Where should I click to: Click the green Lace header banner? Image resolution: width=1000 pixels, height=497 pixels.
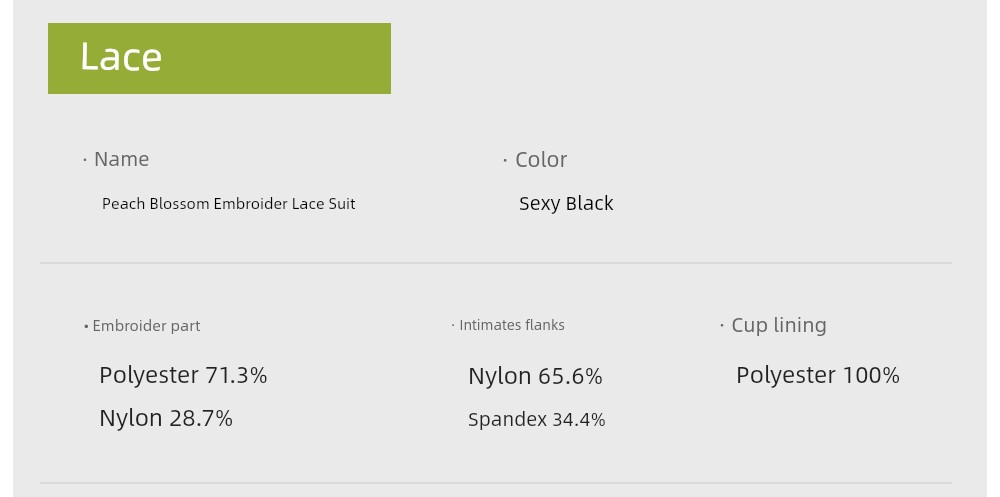[219, 59]
